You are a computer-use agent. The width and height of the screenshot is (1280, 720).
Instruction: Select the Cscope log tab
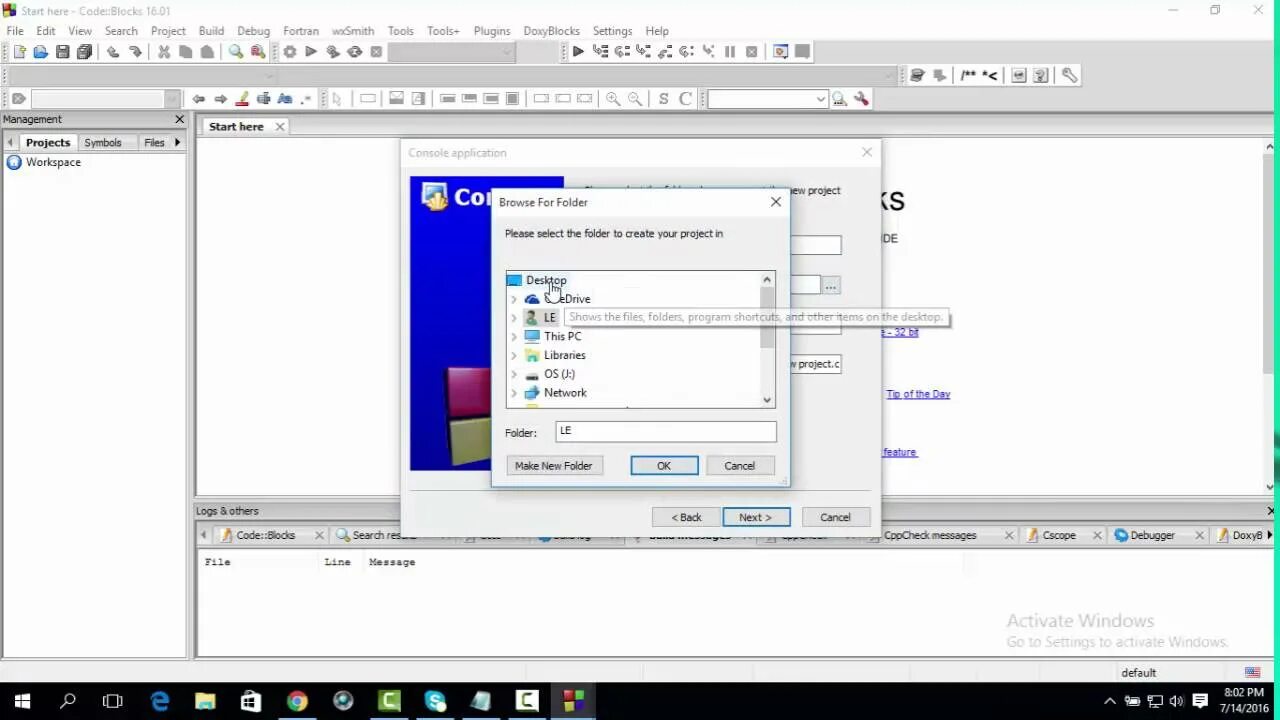(1059, 536)
